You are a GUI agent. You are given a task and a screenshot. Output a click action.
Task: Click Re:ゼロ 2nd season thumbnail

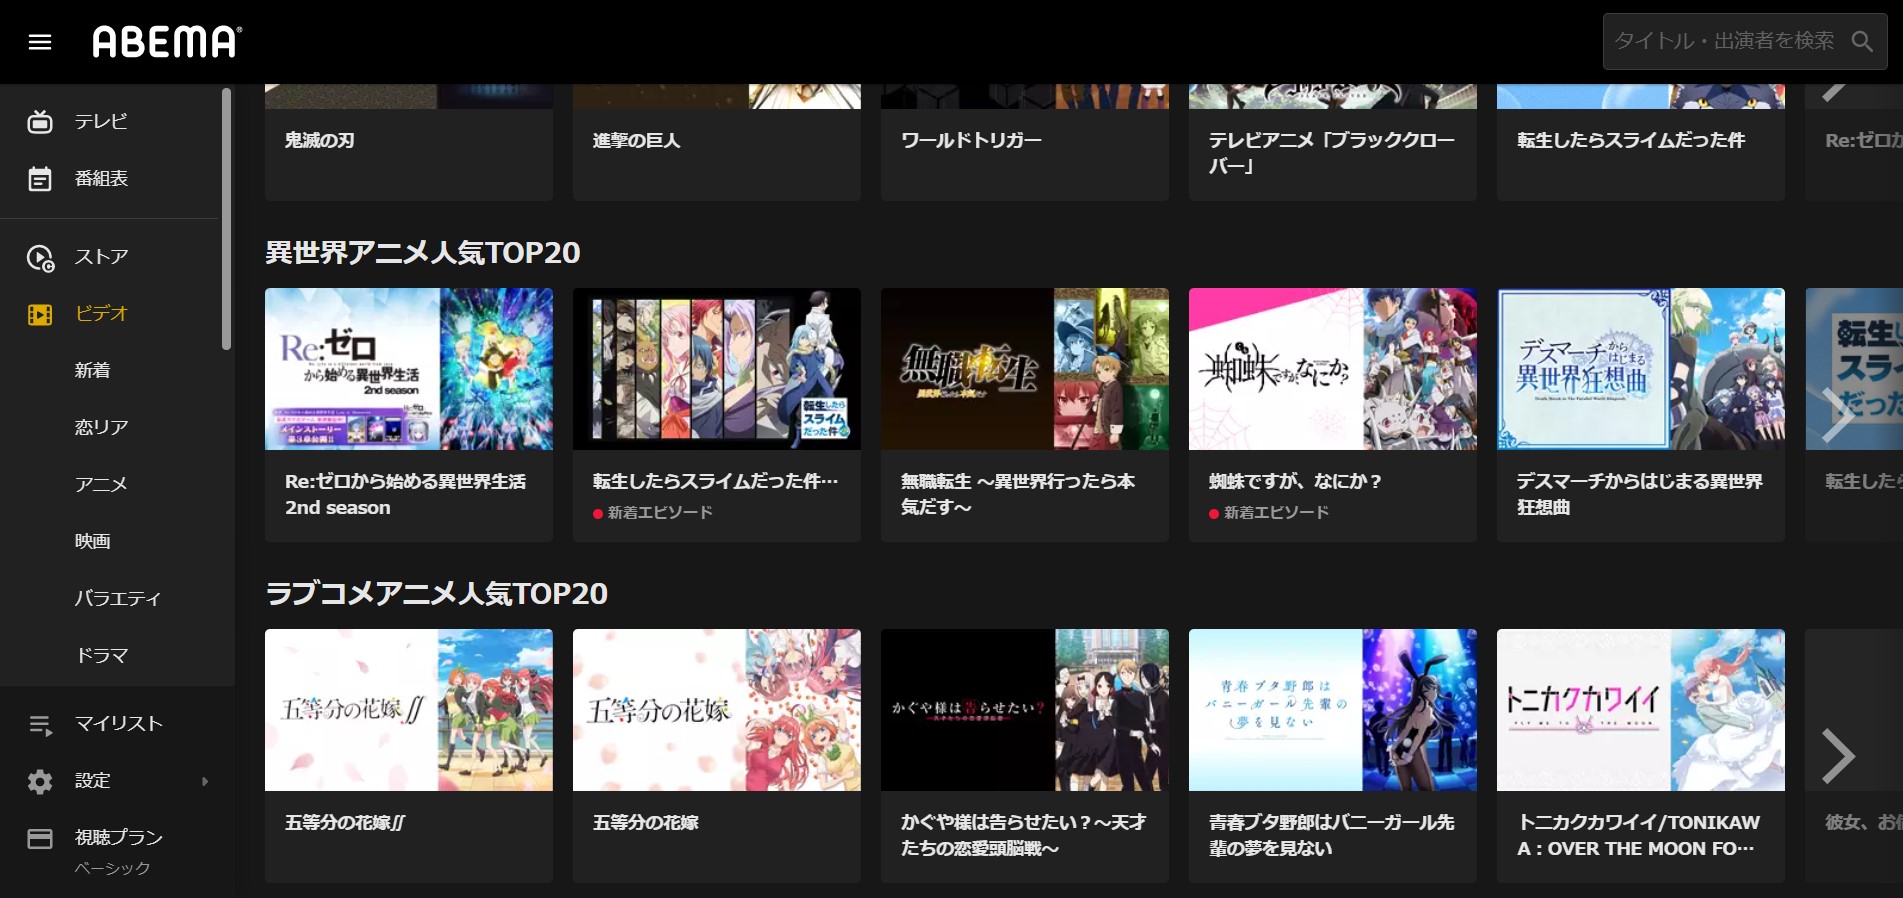click(409, 369)
